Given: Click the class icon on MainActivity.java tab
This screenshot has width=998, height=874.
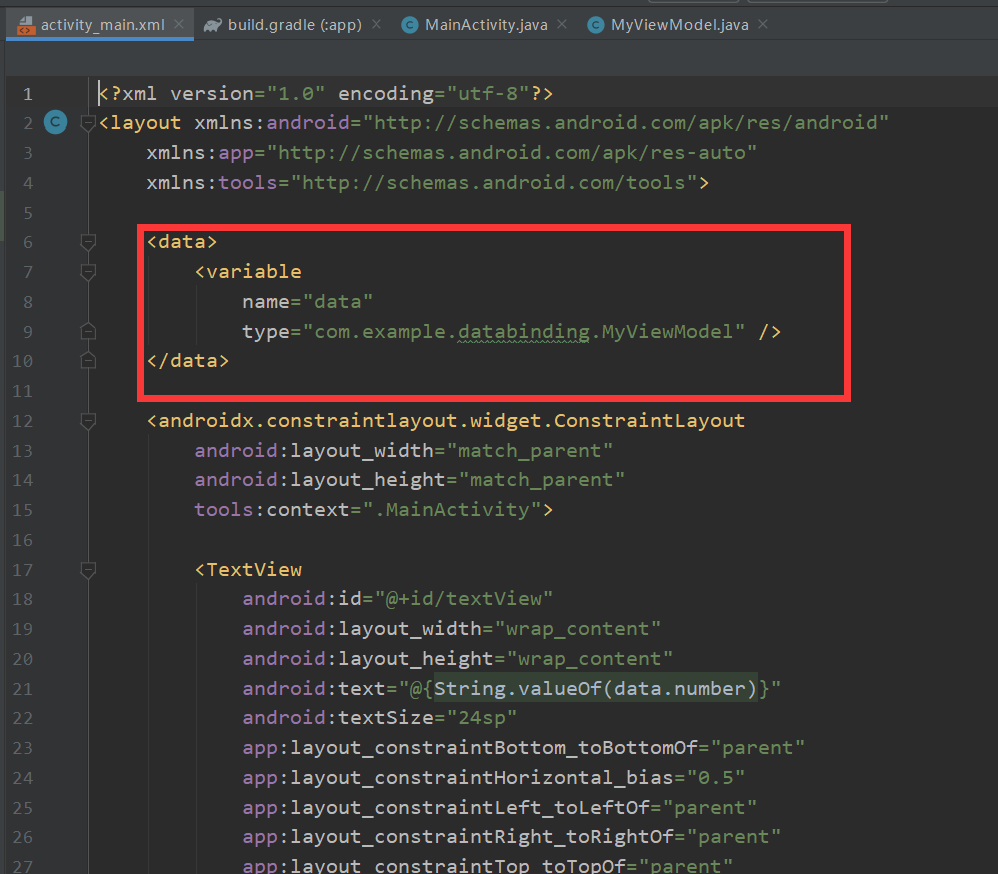Looking at the screenshot, I should [410, 25].
